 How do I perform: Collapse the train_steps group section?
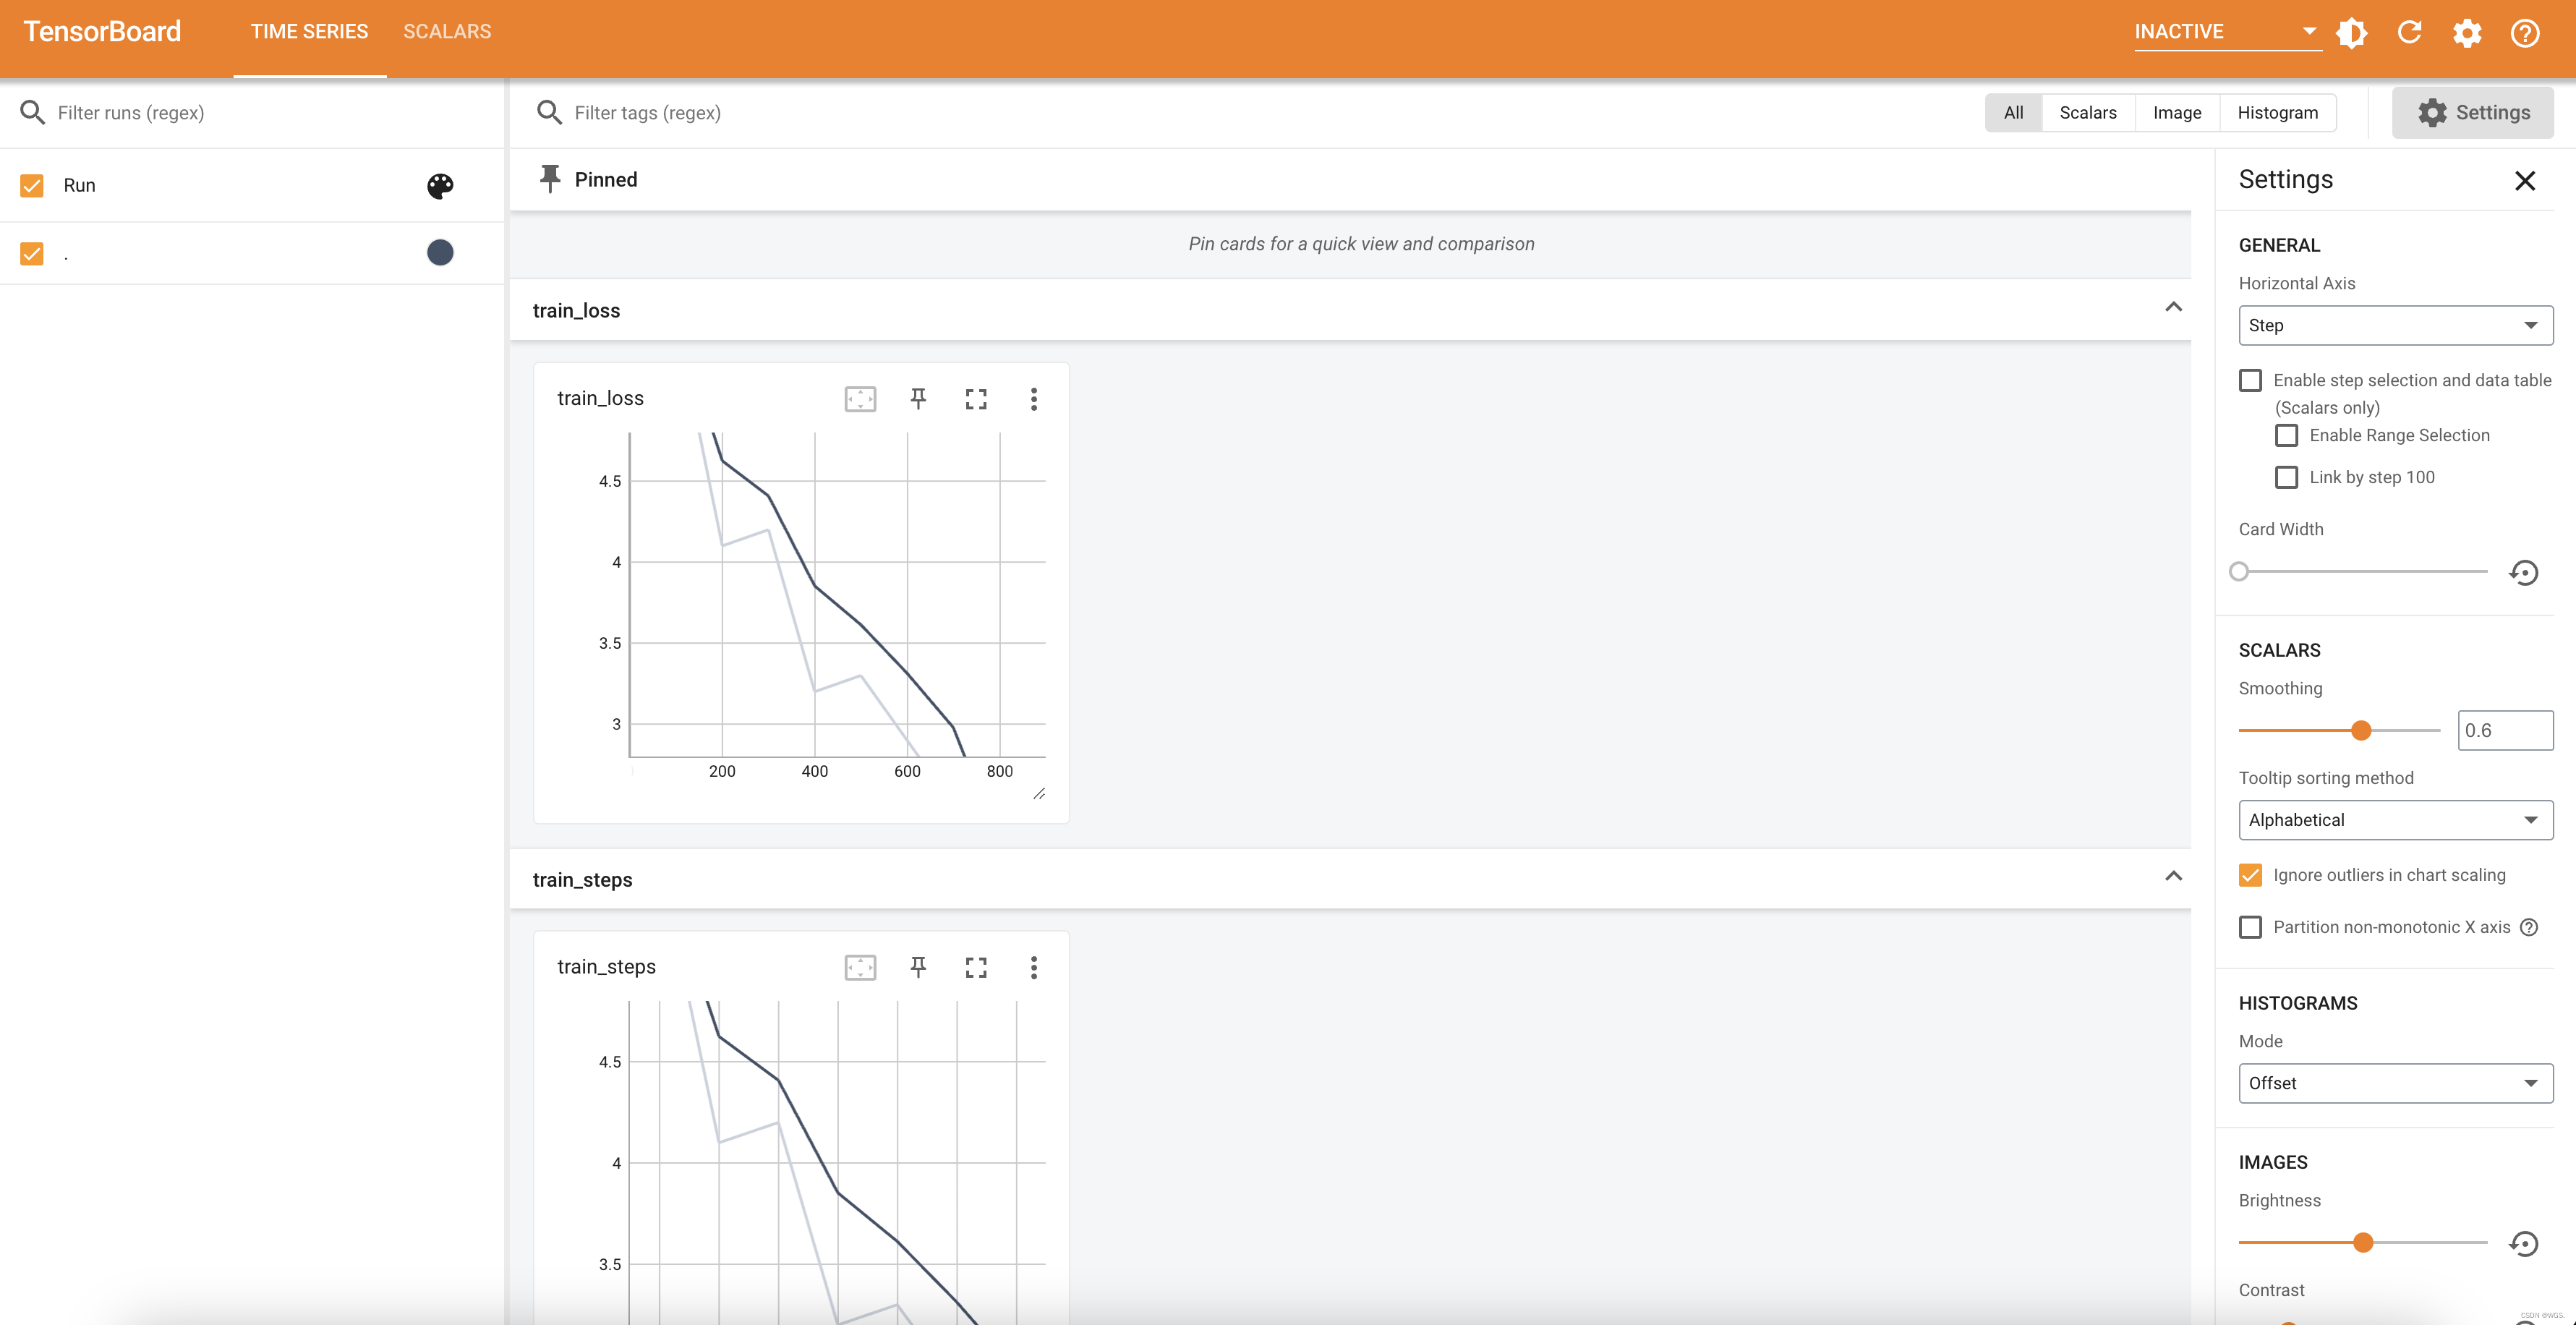(x=2173, y=876)
